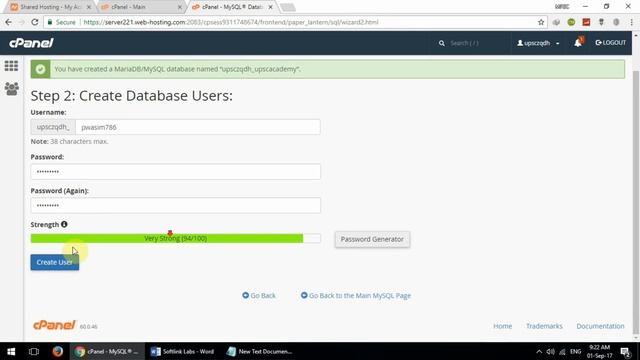This screenshot has height=360, width=640.
Task: Click the Secure padlock site info
Action: click(x=61, y=22)
